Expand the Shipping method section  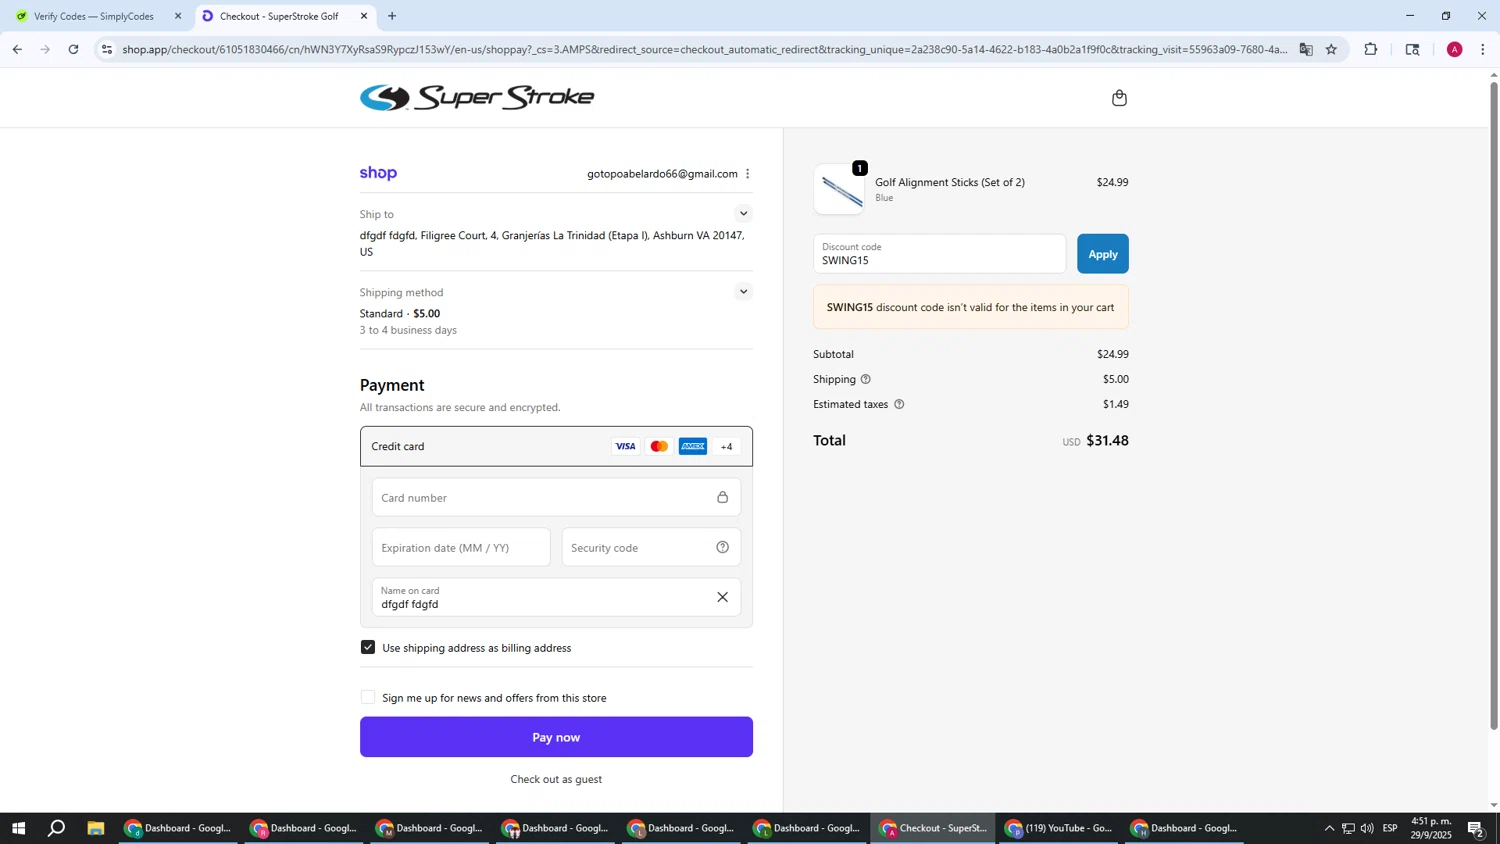742,291
